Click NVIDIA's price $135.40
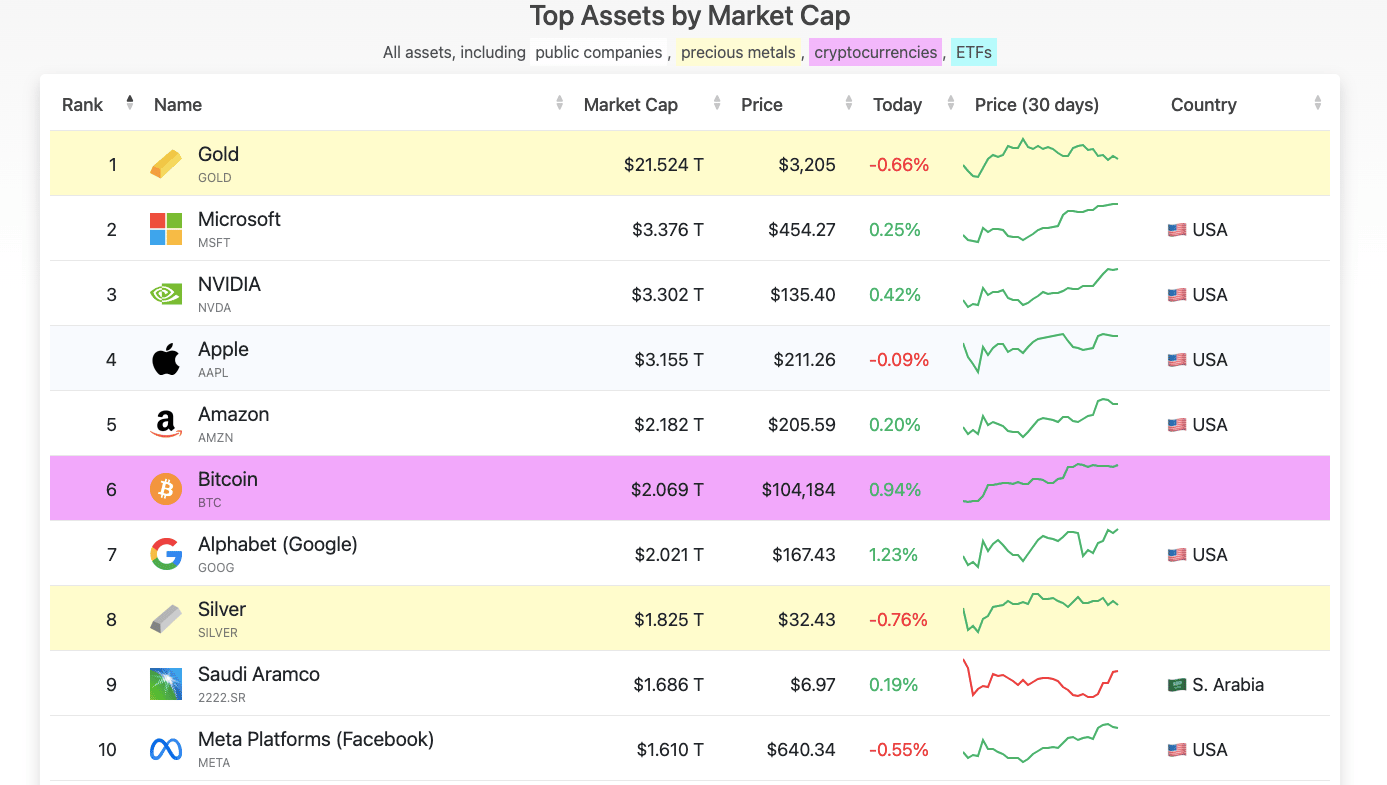 [x=803, y=295]
